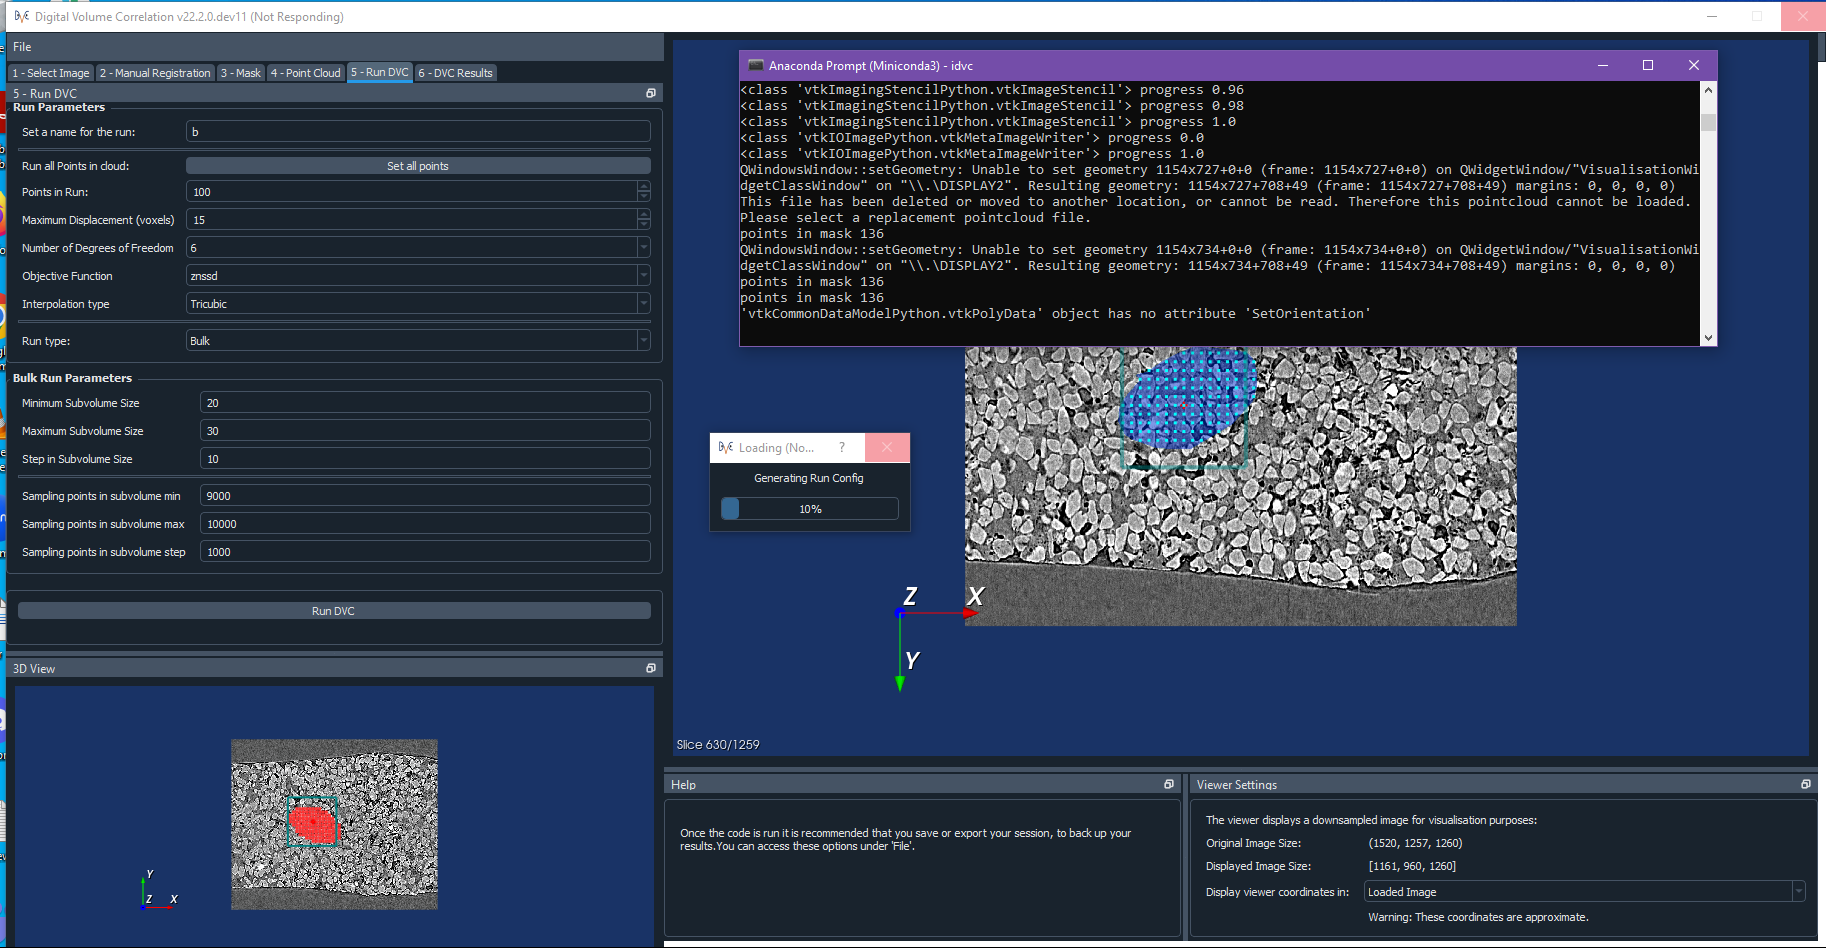Expand the Run type dropdown showing Bulk
The height and width of the screenshot is (948, 1826).
(644, 340)
